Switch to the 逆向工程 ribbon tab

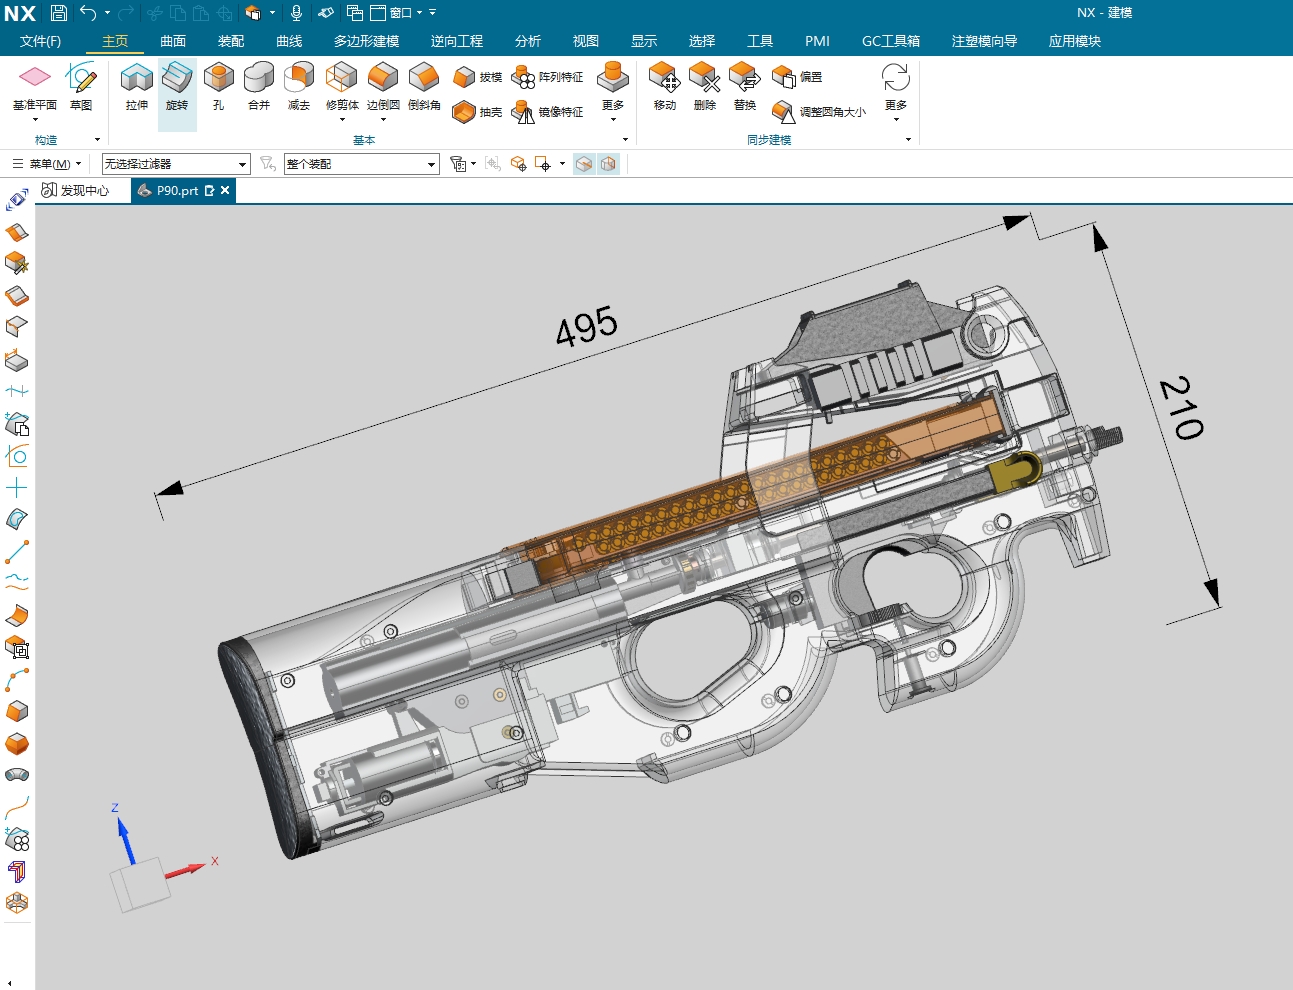coord(457,41)
